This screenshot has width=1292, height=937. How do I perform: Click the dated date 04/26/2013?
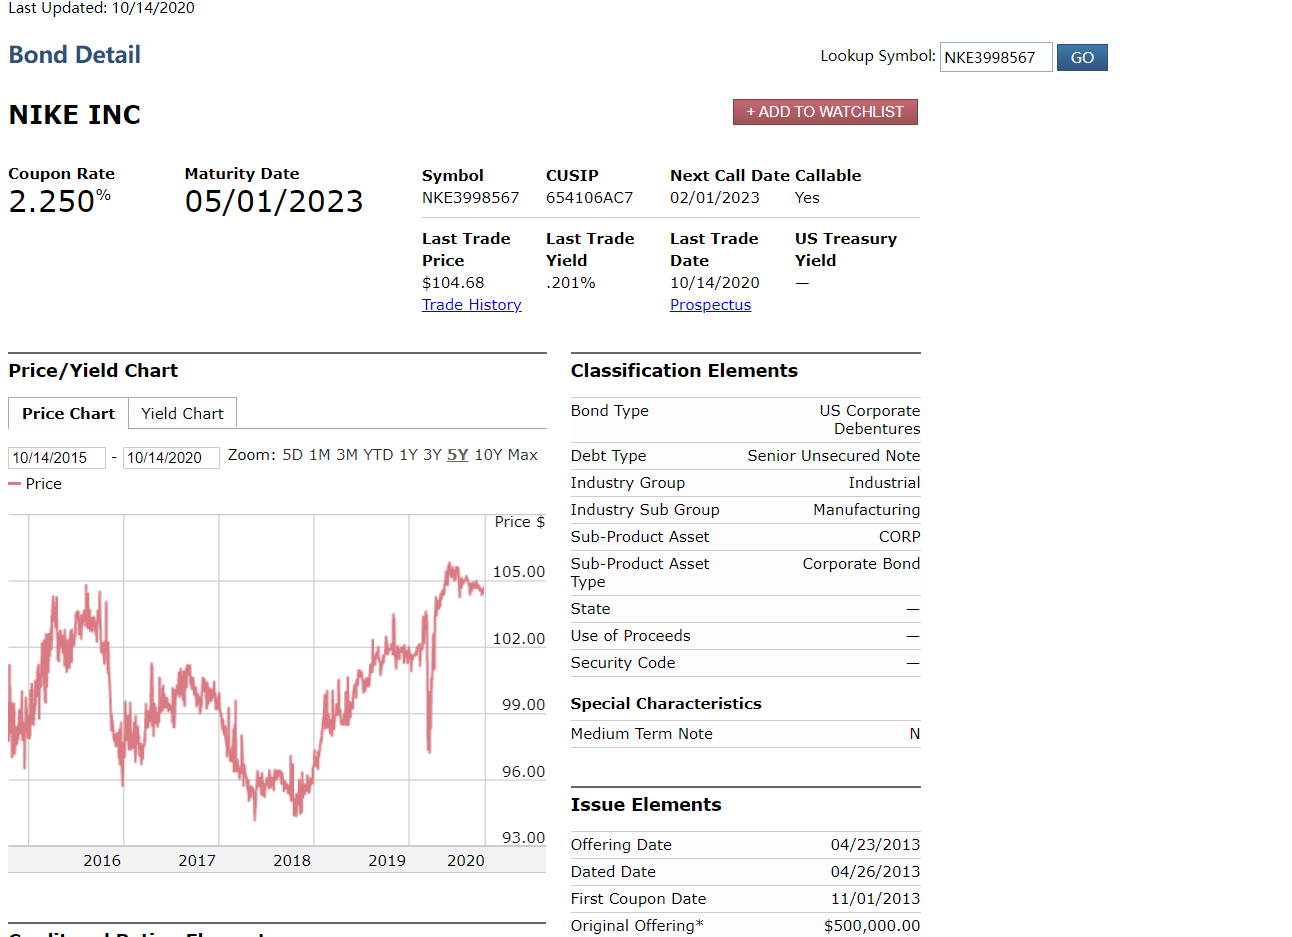[875, 872]
